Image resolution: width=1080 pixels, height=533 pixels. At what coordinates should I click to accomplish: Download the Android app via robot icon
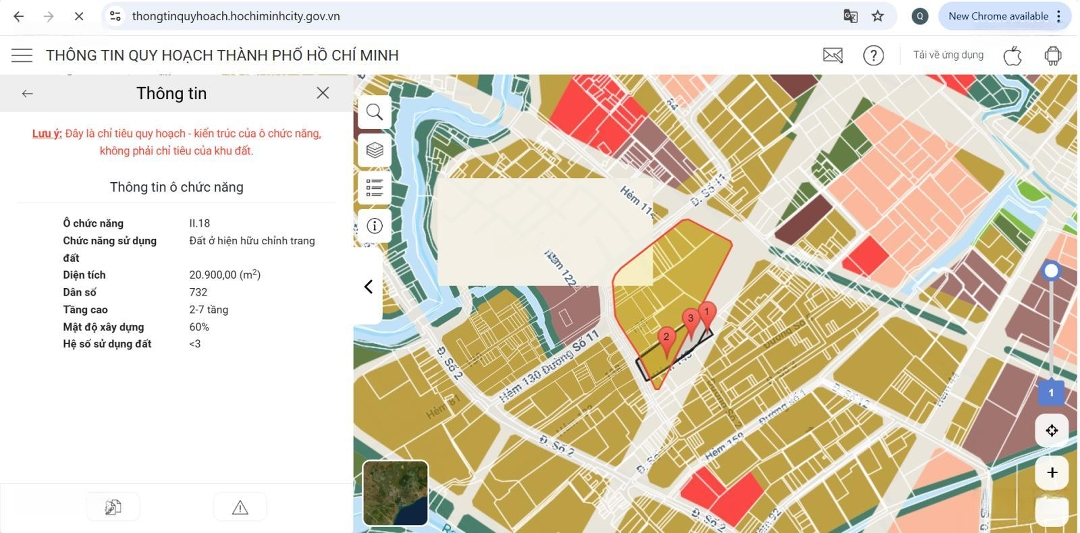1052,56
